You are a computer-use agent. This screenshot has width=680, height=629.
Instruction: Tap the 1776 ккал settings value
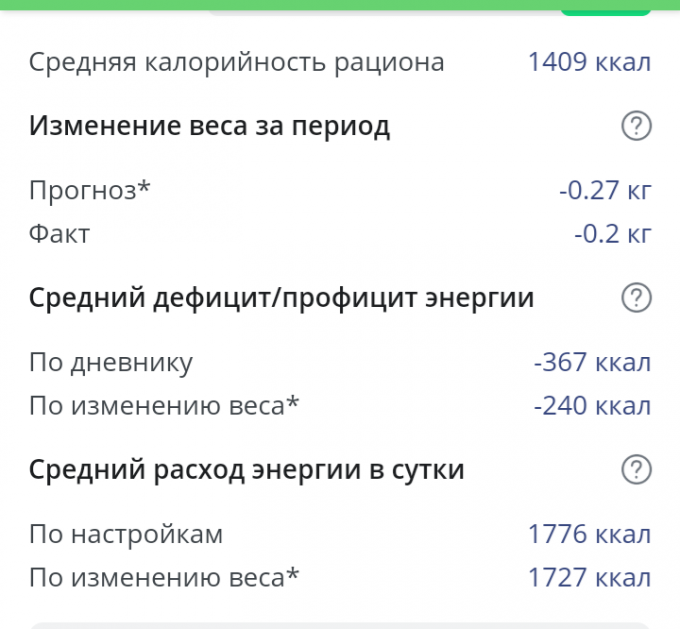coord(589,534)
